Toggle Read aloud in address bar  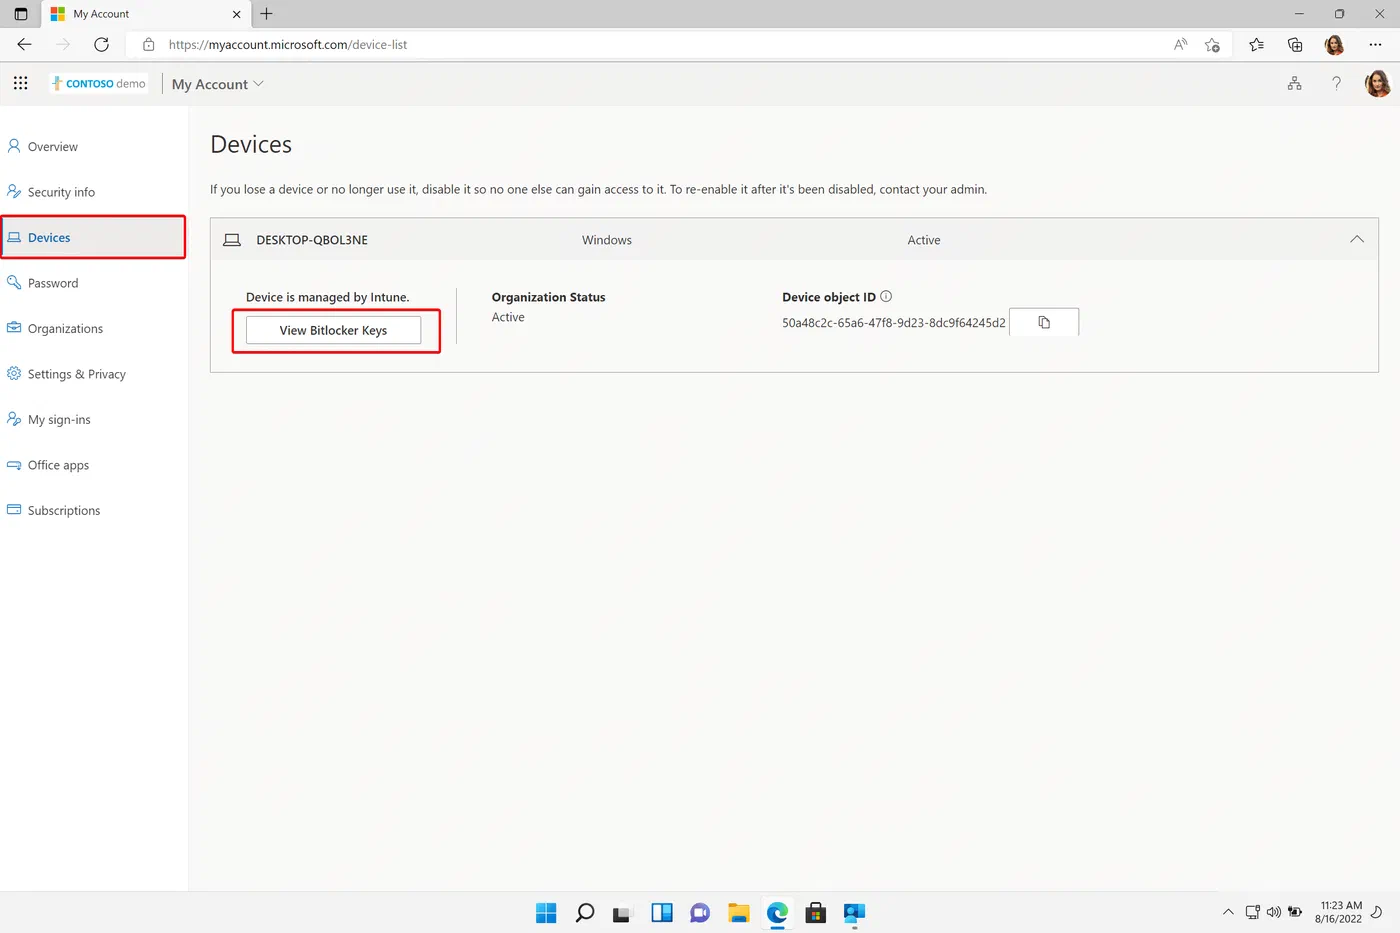(x=1181, y=44)
